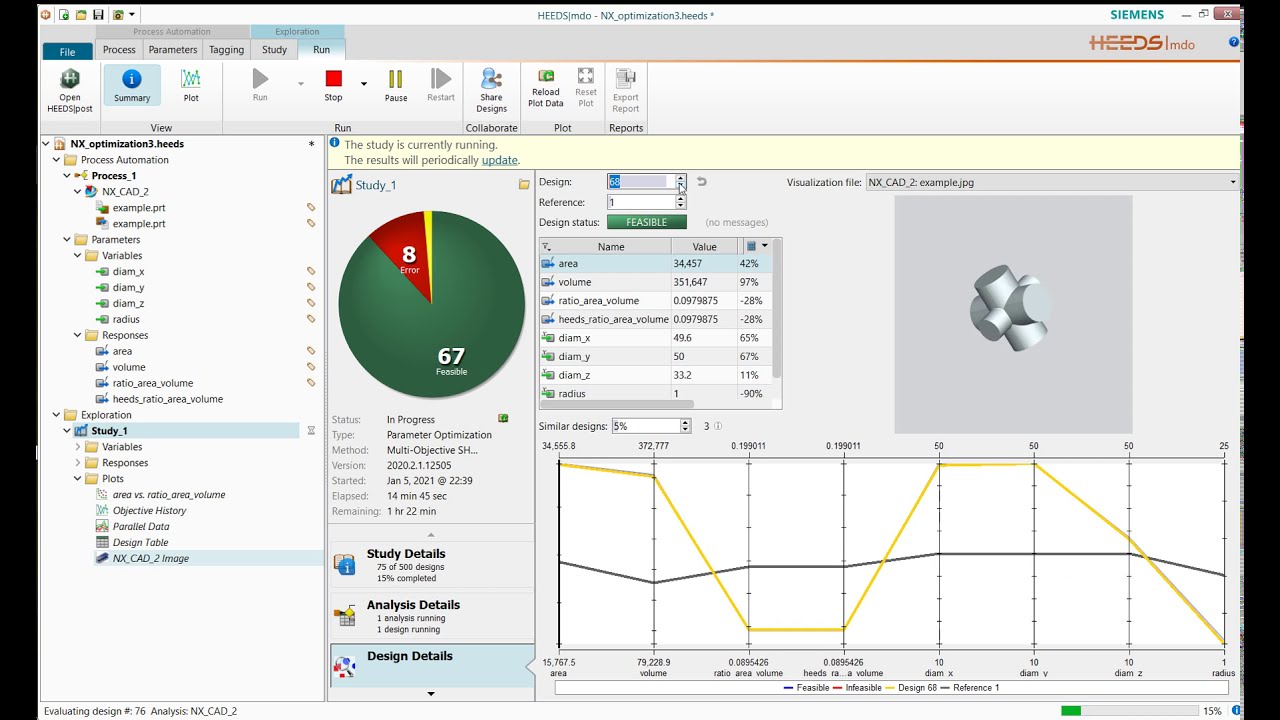Click the Reference number input field
The height and width of the screenshot is (720, 1280).
641,202
